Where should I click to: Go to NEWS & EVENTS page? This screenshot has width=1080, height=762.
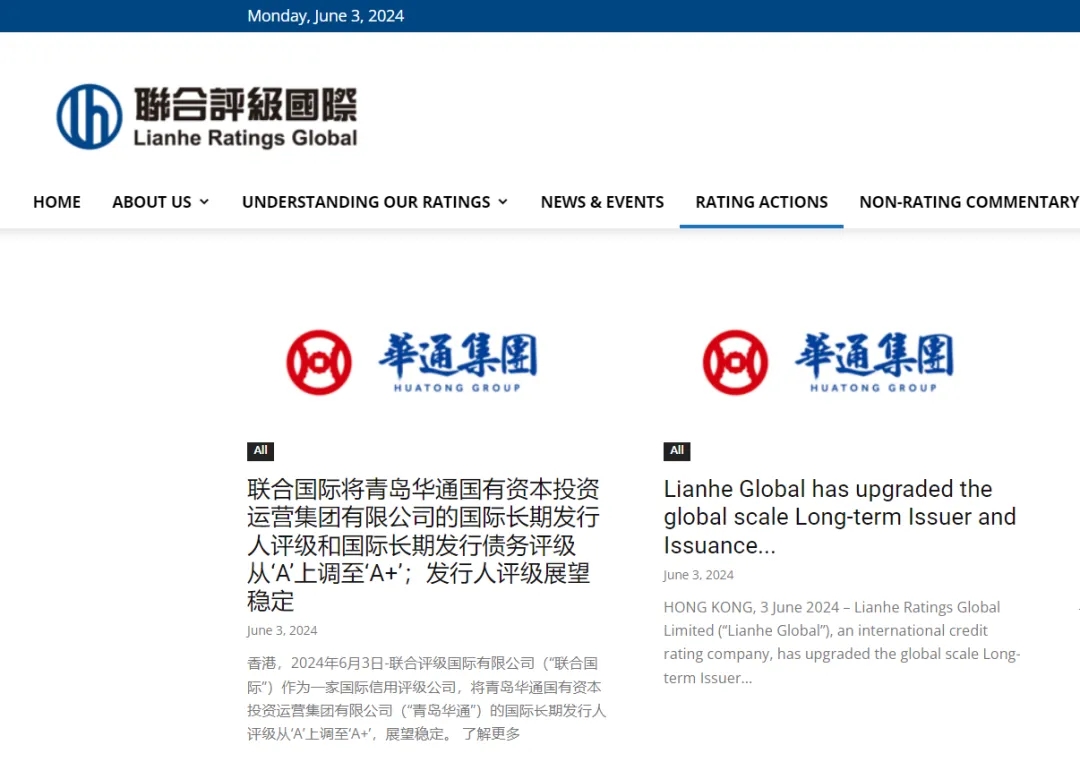click(602, 202)
